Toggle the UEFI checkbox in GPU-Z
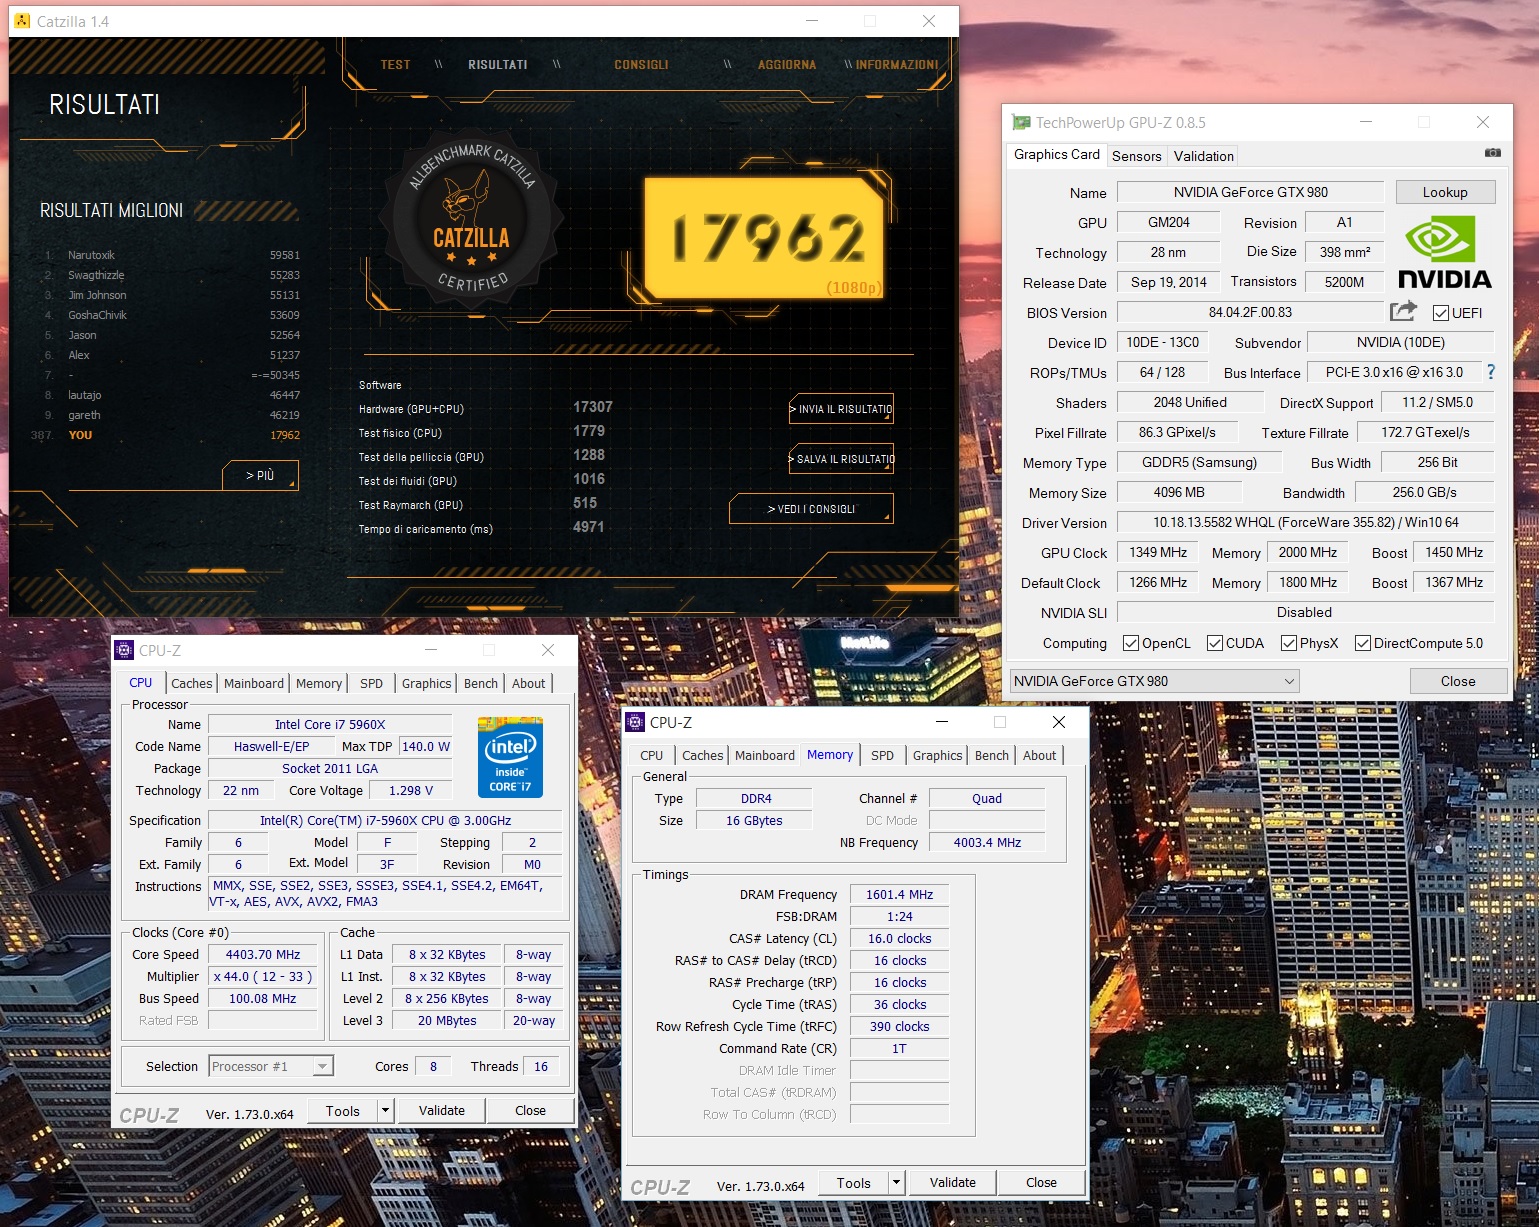This screenshot has width=1539, height=1227. 1441,313
